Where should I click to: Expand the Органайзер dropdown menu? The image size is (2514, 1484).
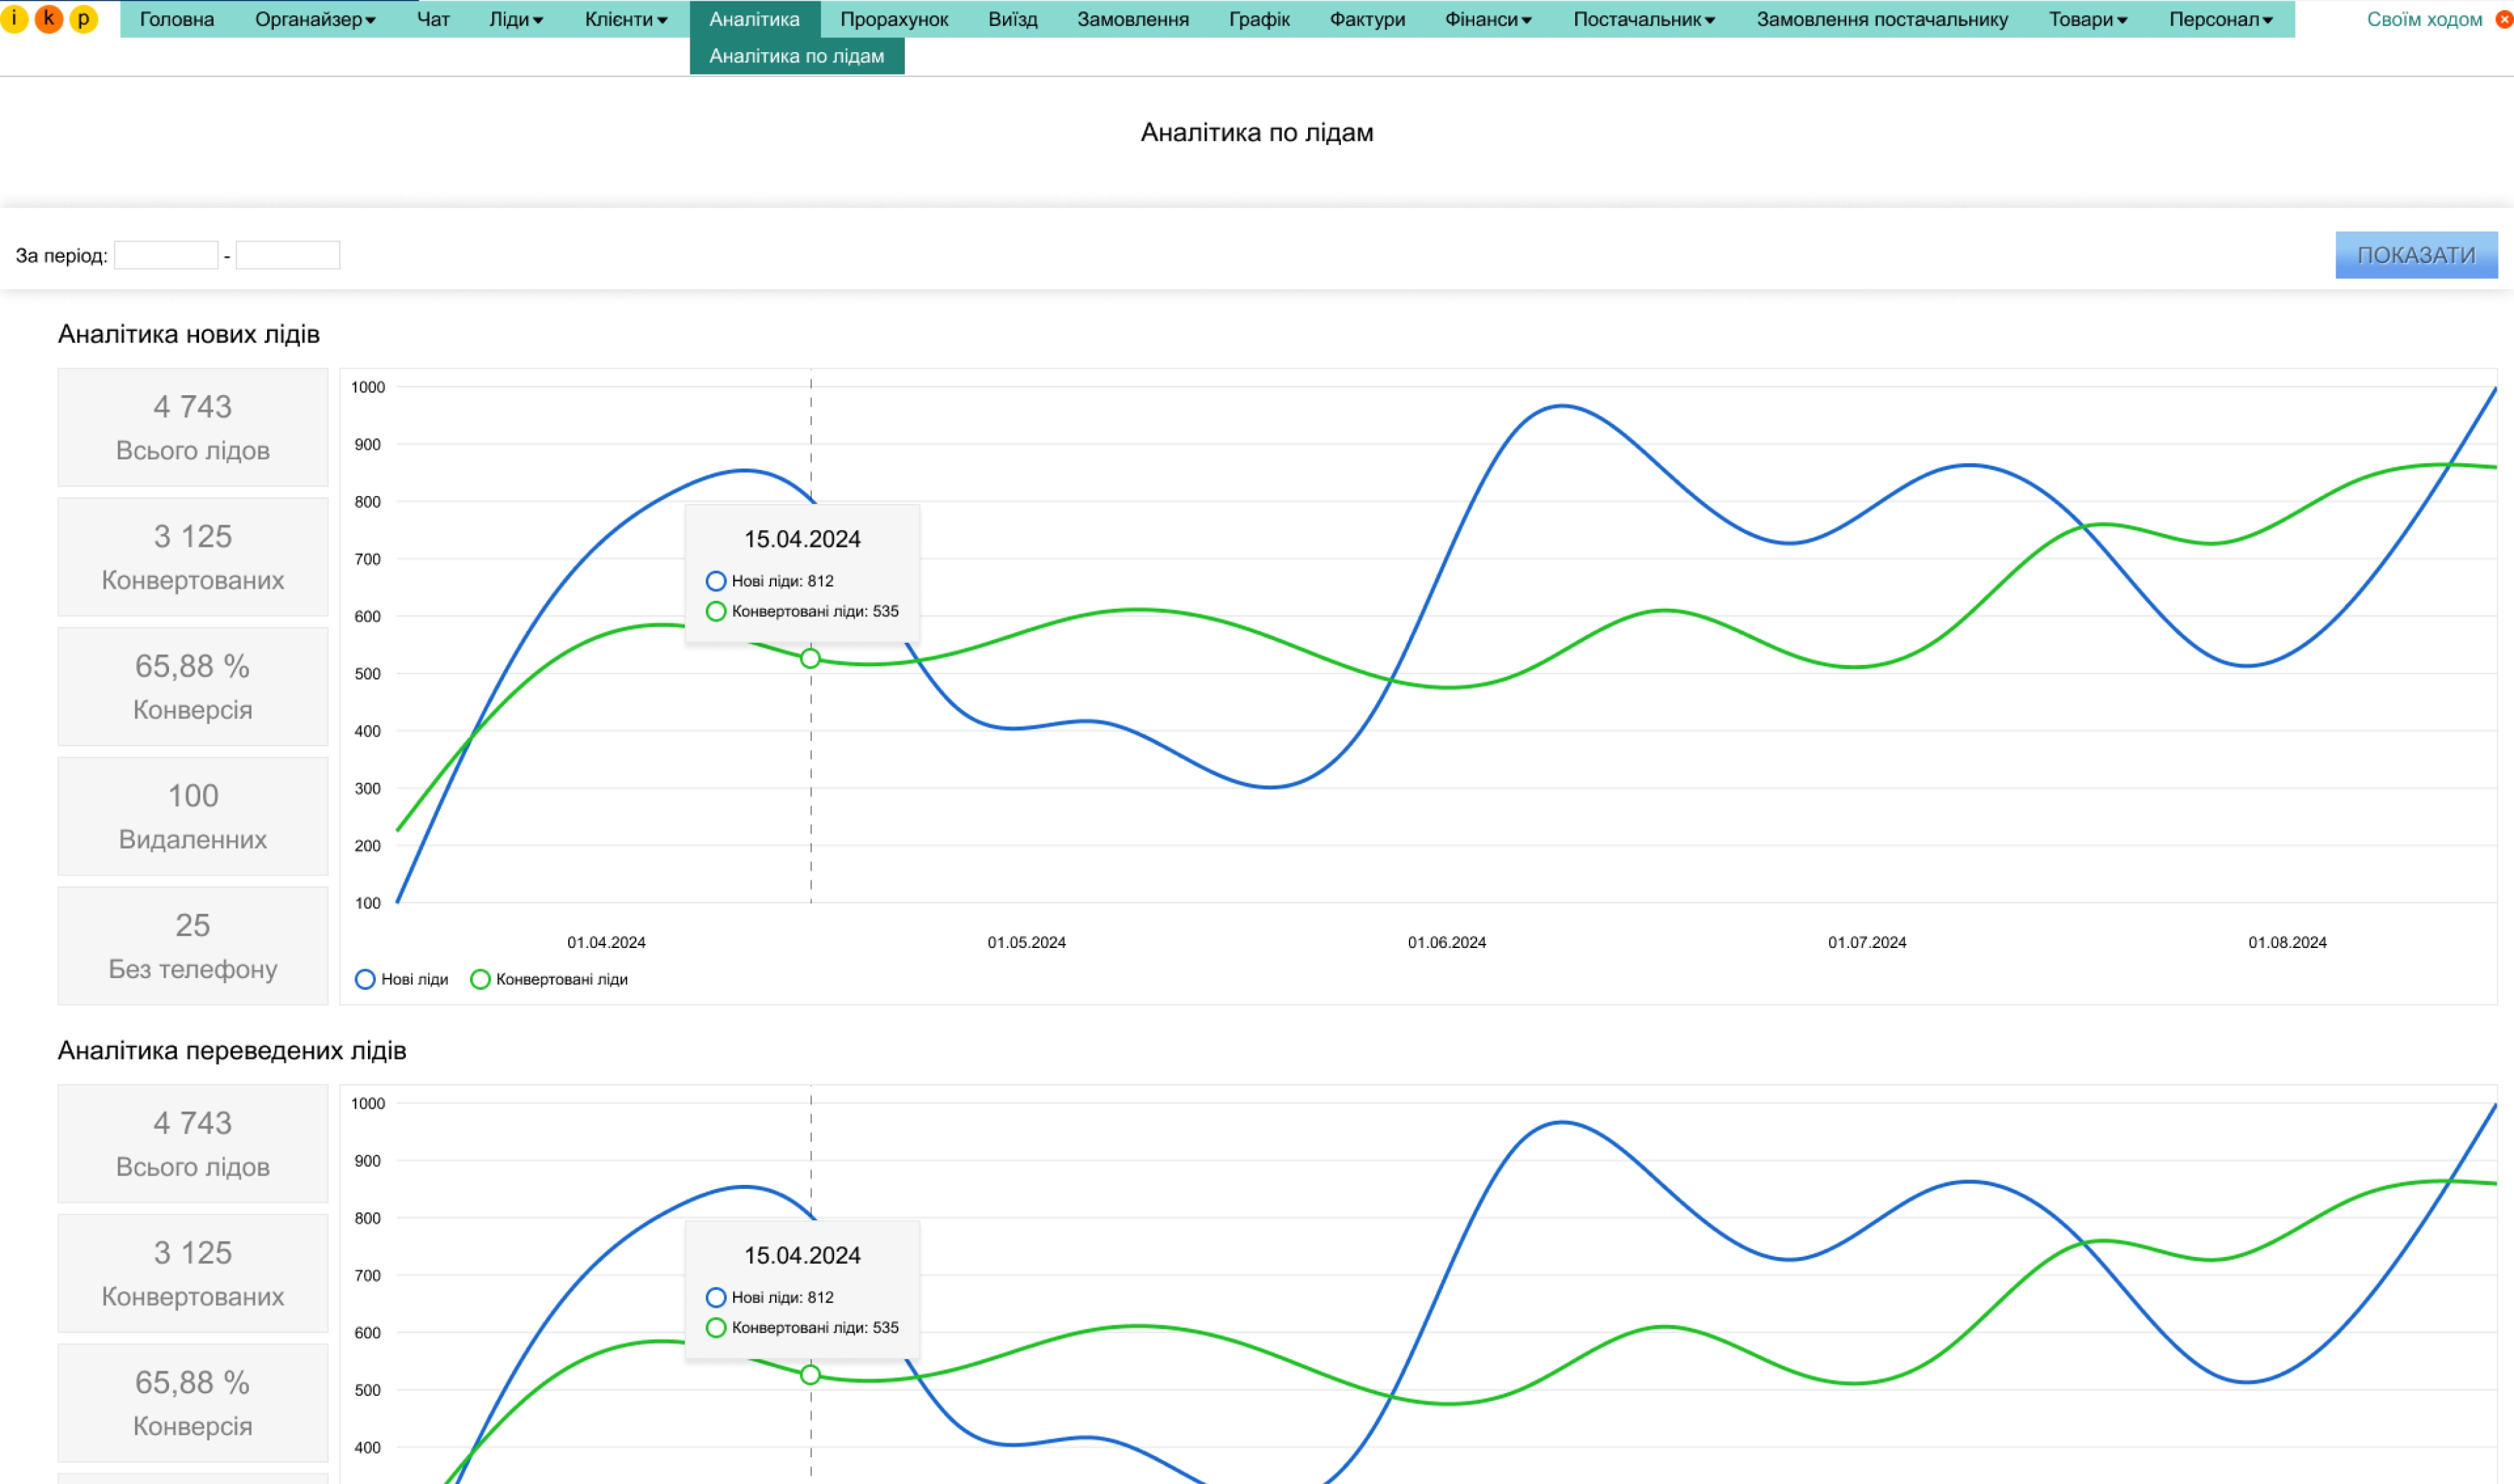315,19
